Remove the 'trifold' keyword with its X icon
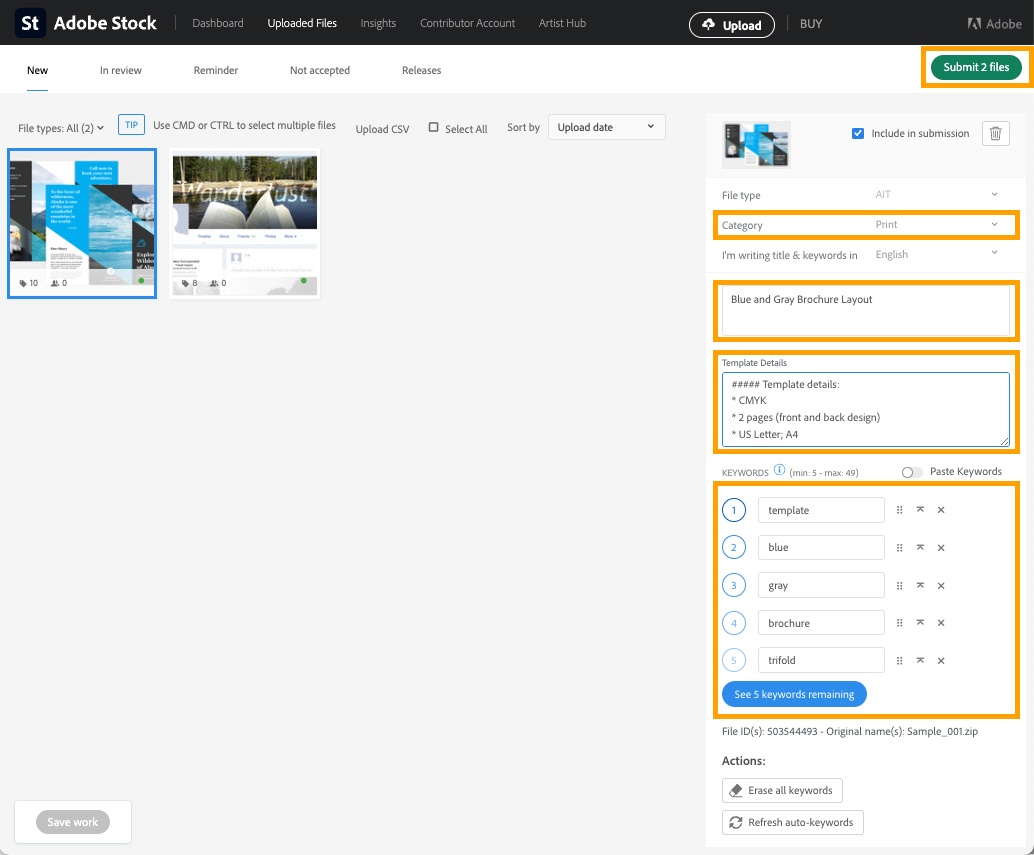 pos(941,661)
